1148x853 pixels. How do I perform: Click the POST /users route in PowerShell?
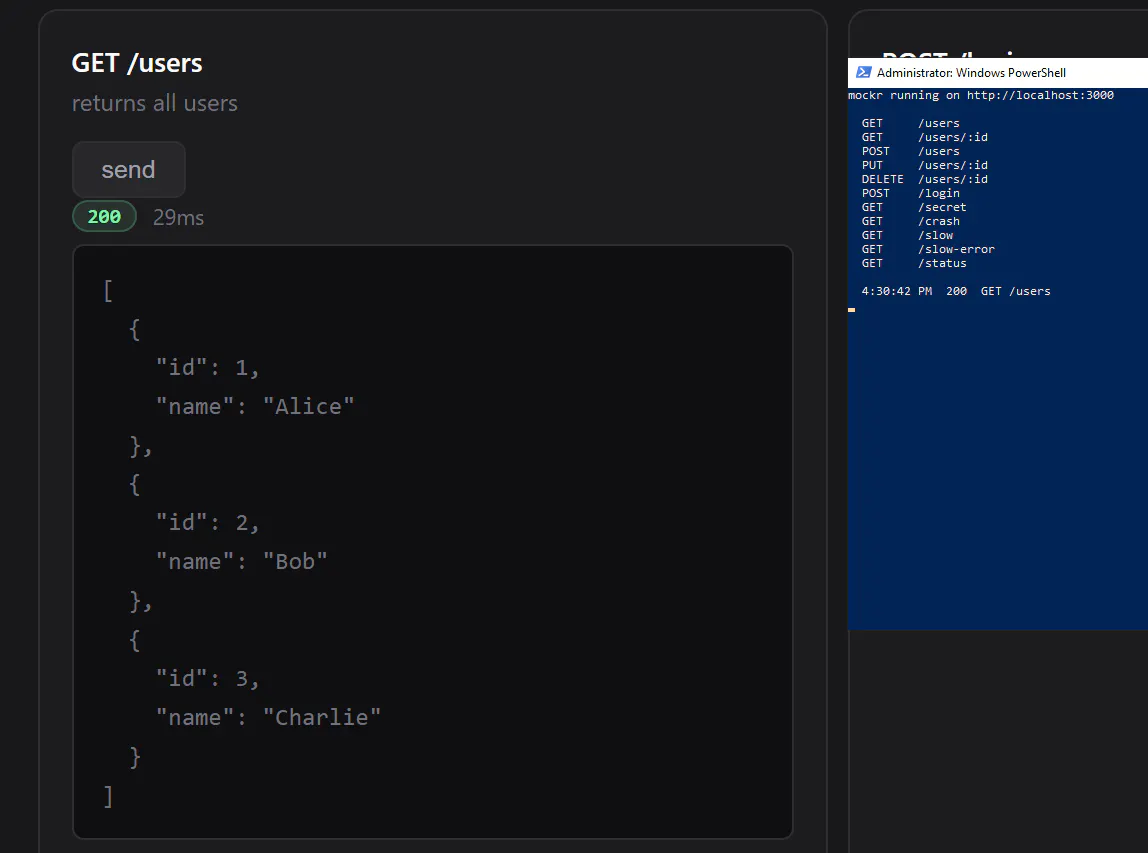tap(911, 152)
